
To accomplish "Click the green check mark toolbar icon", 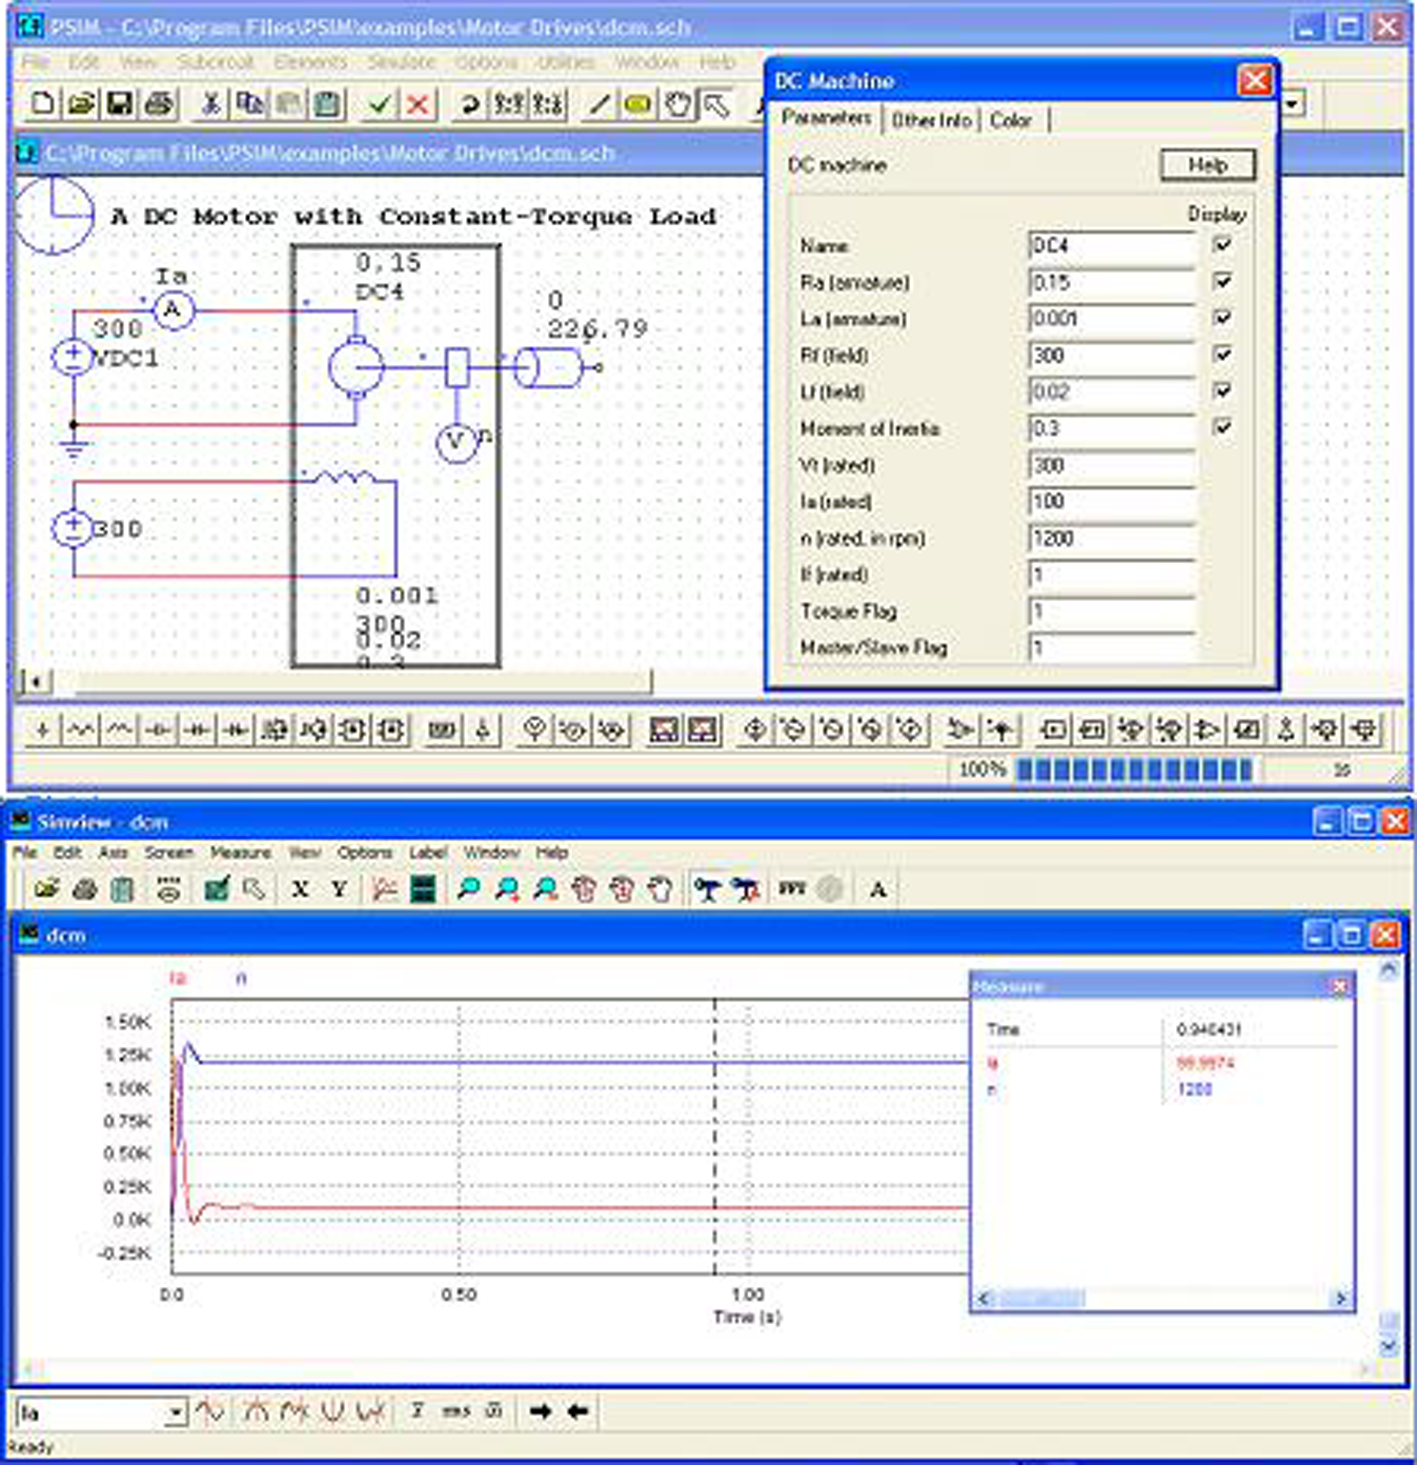I will (x=379, y=103).
